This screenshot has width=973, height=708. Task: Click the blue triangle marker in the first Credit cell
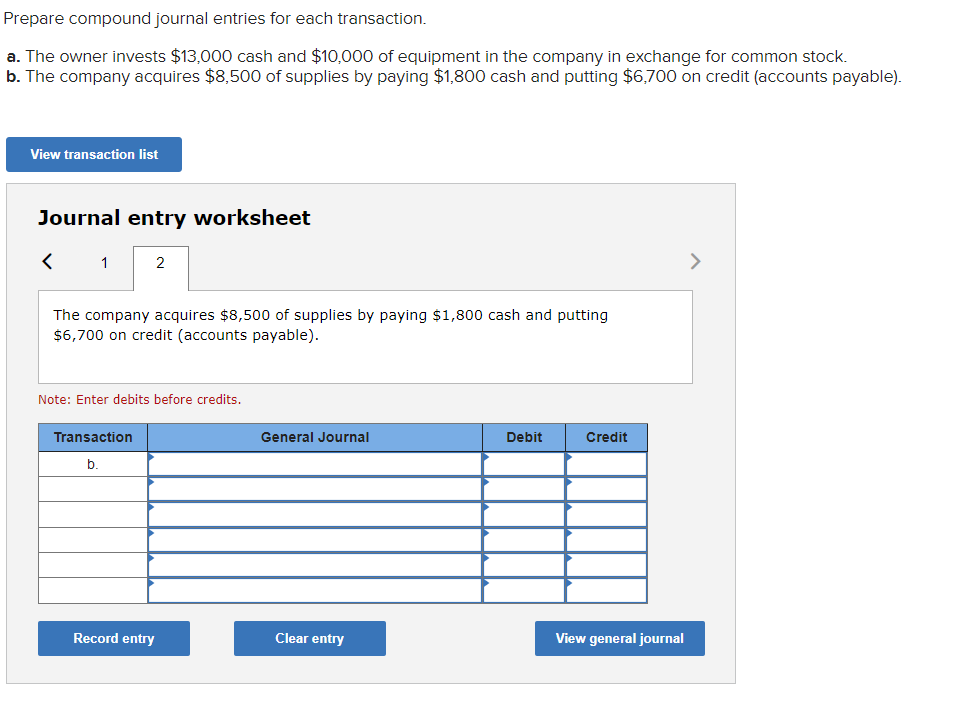coord(570,458)
